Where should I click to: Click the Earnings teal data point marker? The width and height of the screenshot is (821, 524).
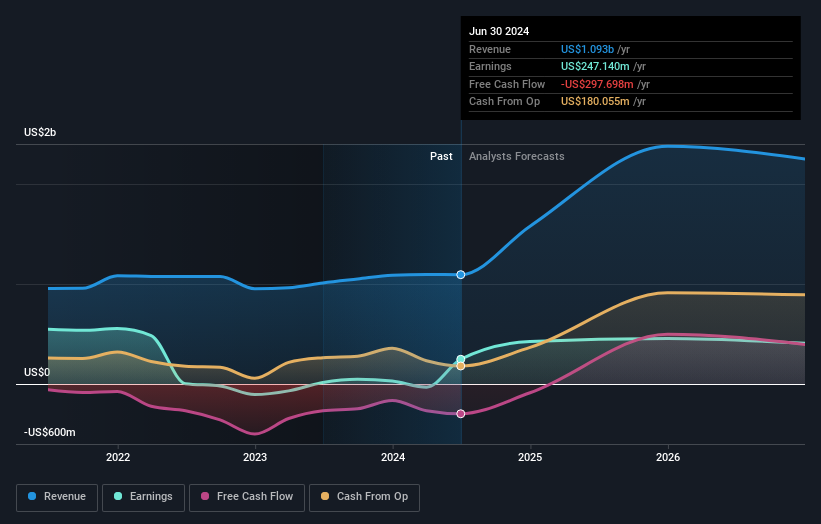click(461, 359)
